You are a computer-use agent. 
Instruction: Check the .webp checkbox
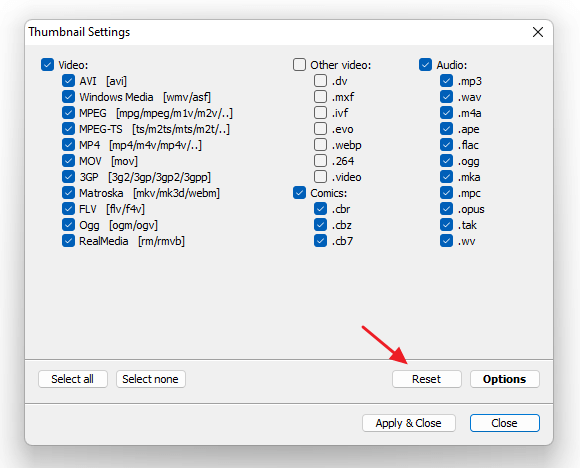(x=320, y=145)
